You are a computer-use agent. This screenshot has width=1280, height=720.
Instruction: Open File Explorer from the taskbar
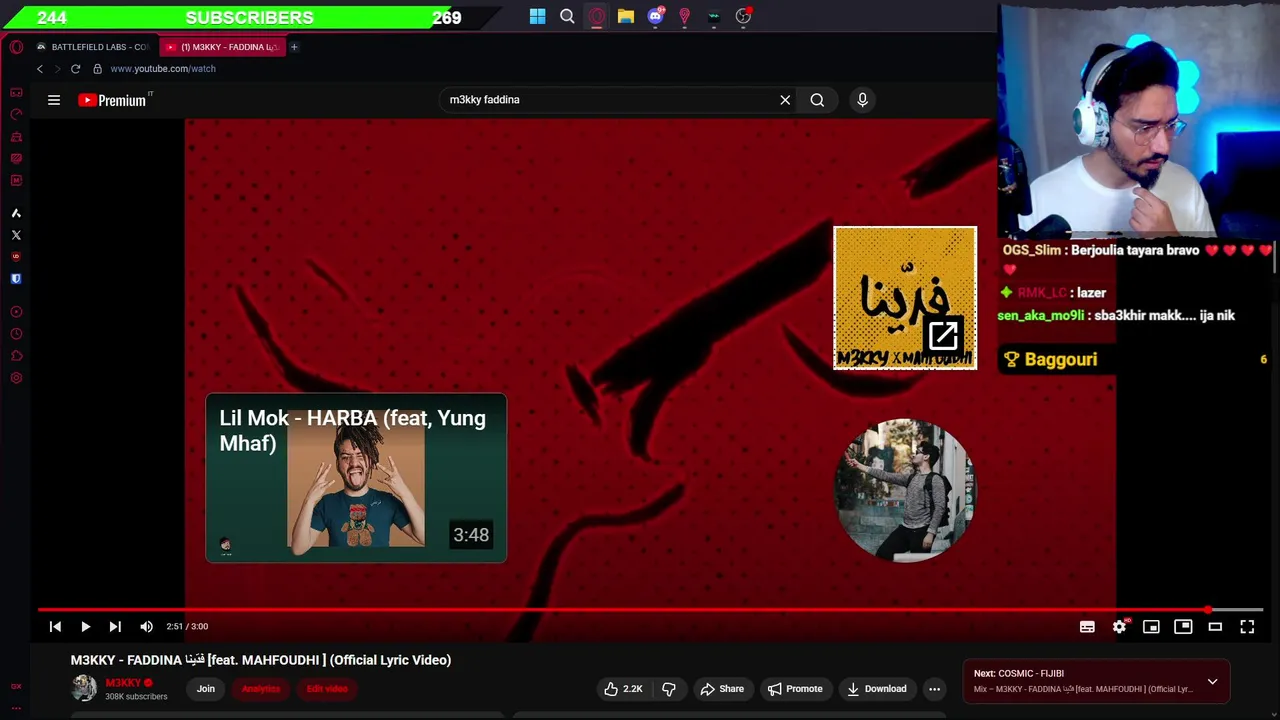click(626, 16)
